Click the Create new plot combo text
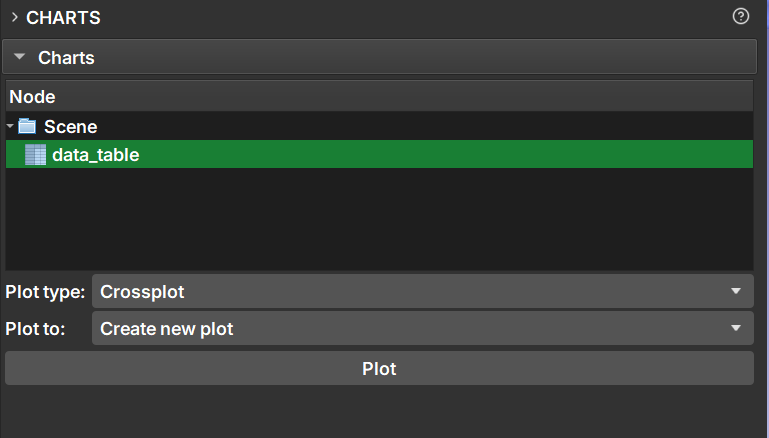The width and height of the screenshot is (769, 438). coord(167,328)
